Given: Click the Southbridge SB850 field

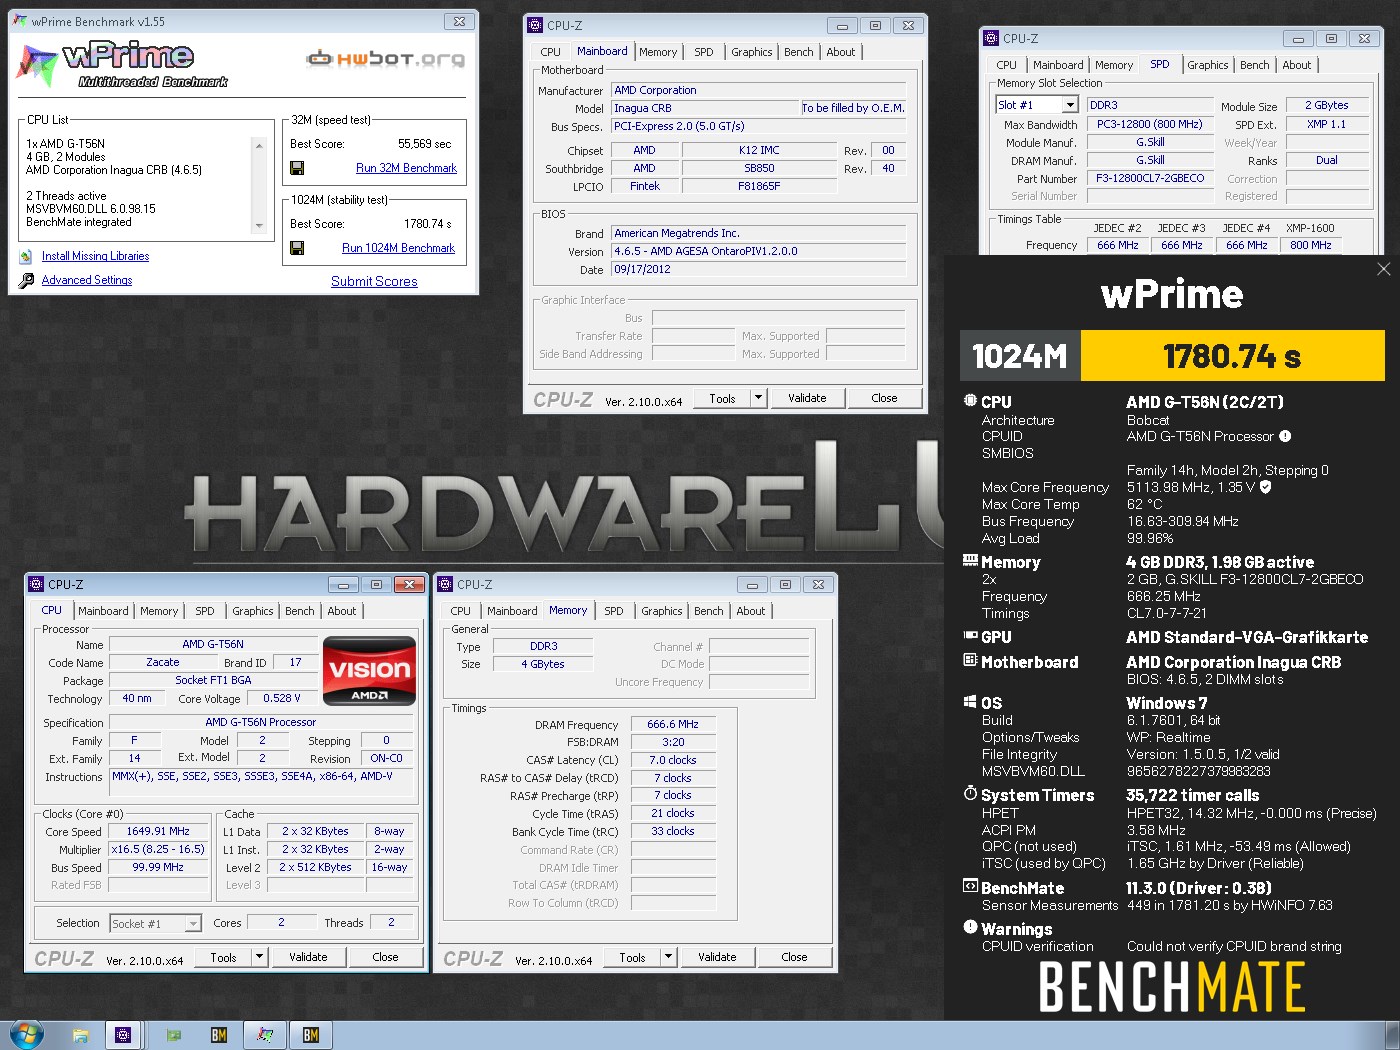Looking at the screenshot, I should point(759,168).
